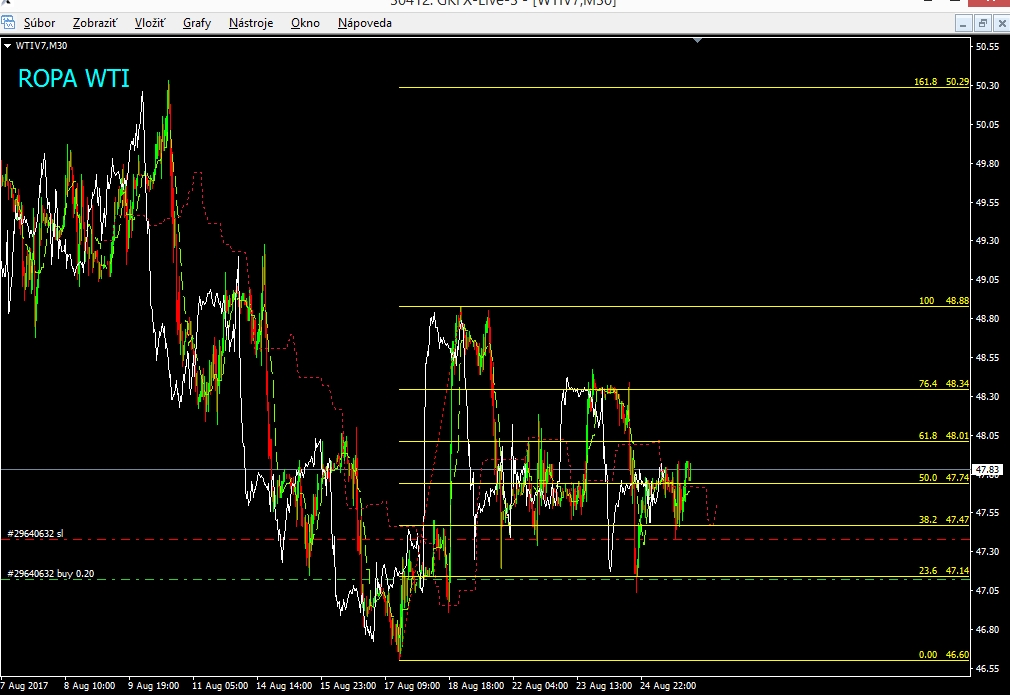The width and height of the screenshot is (1010, 695).
Task: Open the Nástroje menu
Action: (251, 23)
